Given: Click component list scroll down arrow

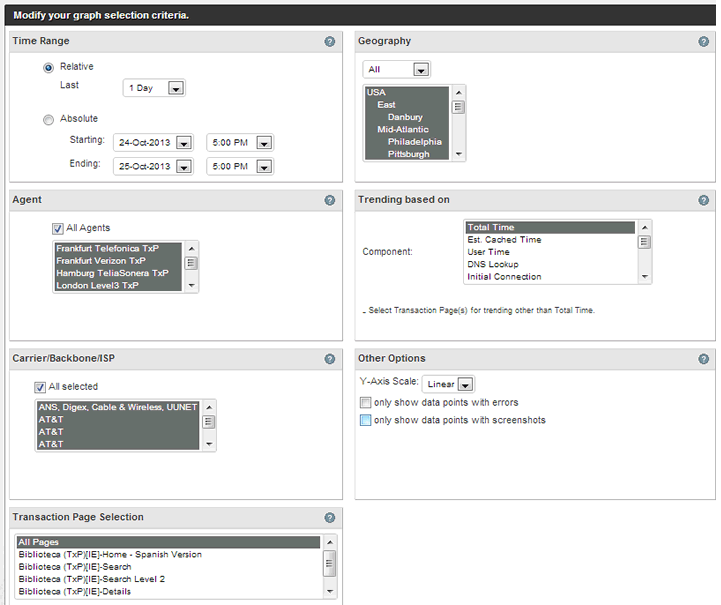Looking at the screenshot, I should [x=644, y=277].
